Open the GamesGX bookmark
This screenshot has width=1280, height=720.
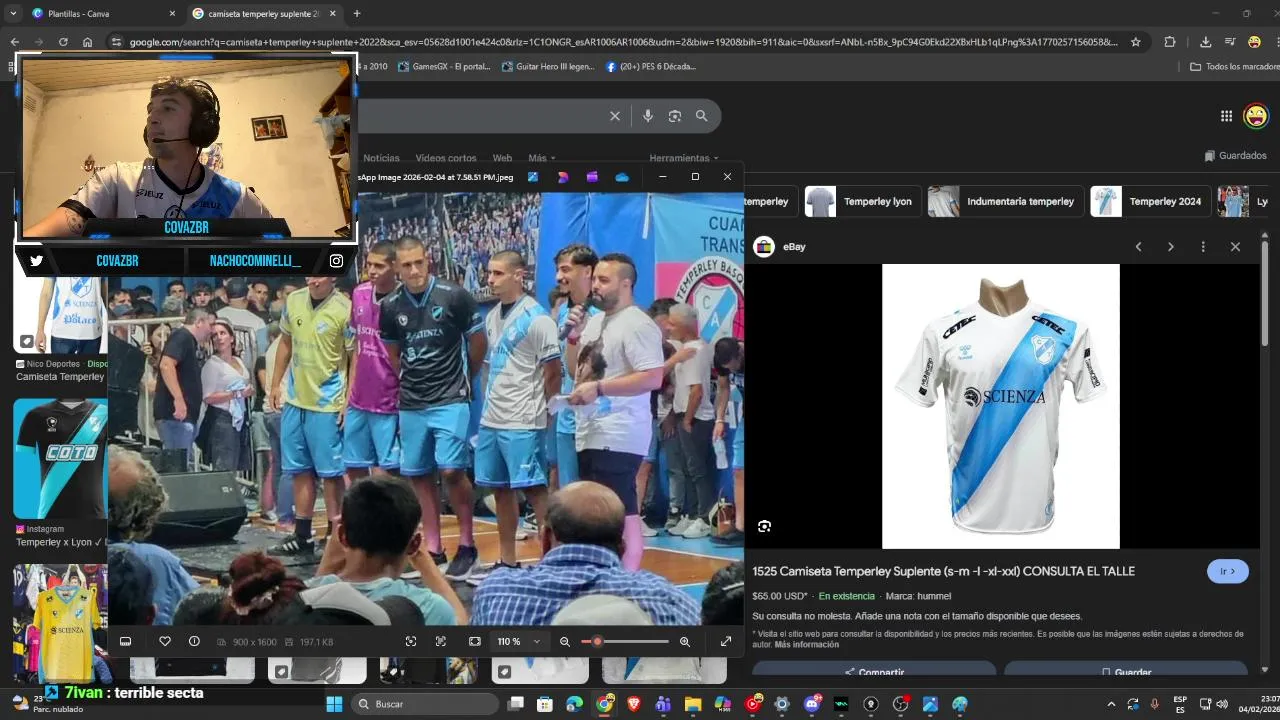(444, 67)
